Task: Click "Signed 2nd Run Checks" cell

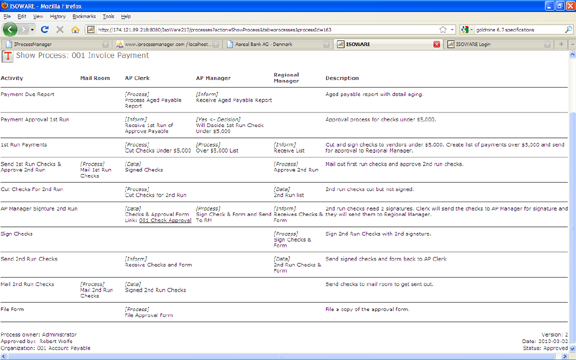Action: coord(155,290)
